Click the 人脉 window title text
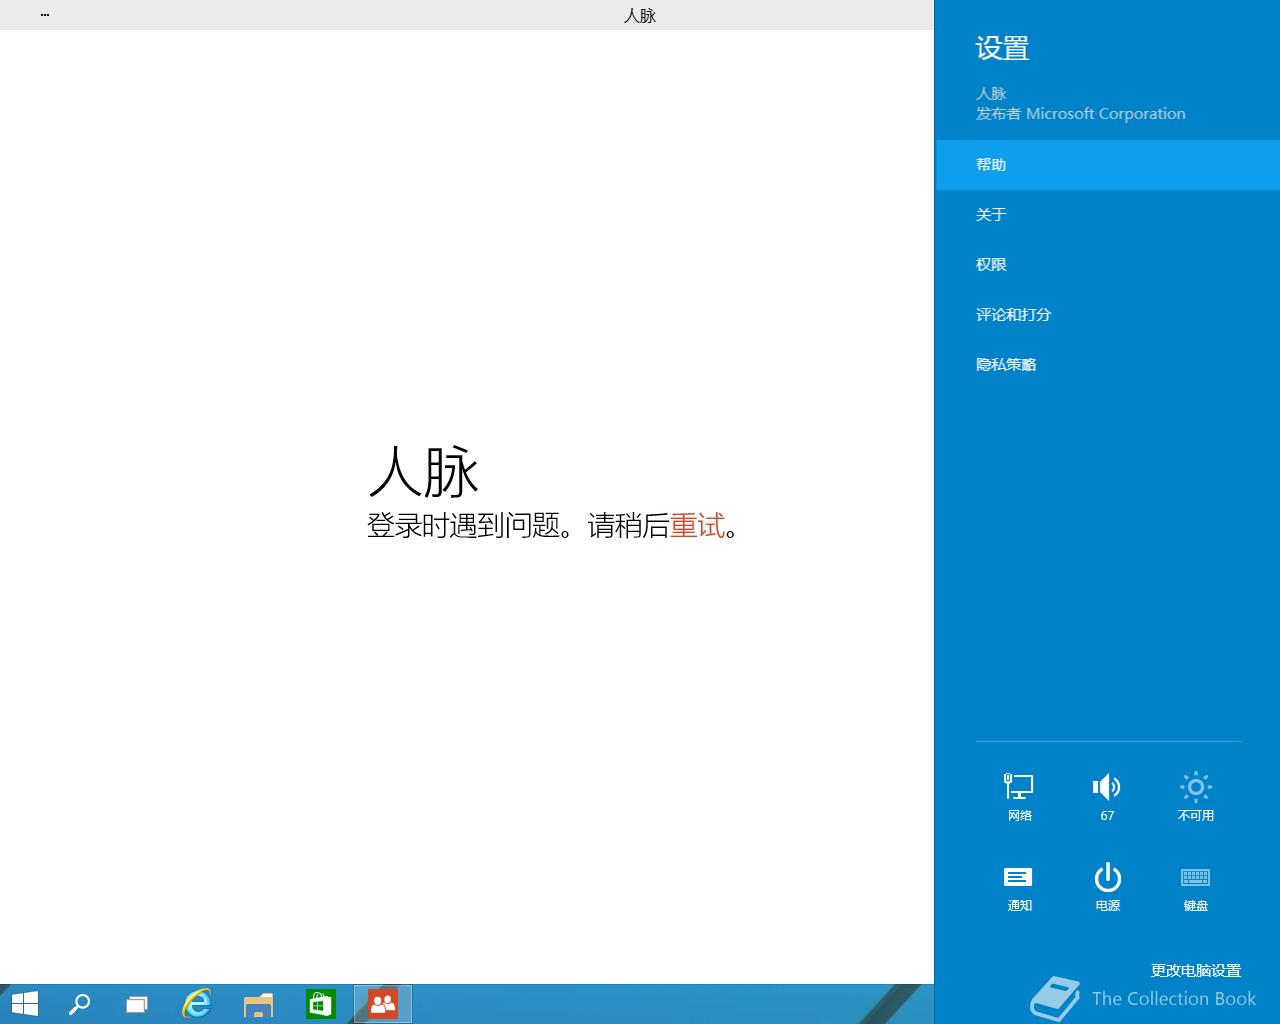The height and width of the screenshot is (1024, 1280). coord(640,15)
